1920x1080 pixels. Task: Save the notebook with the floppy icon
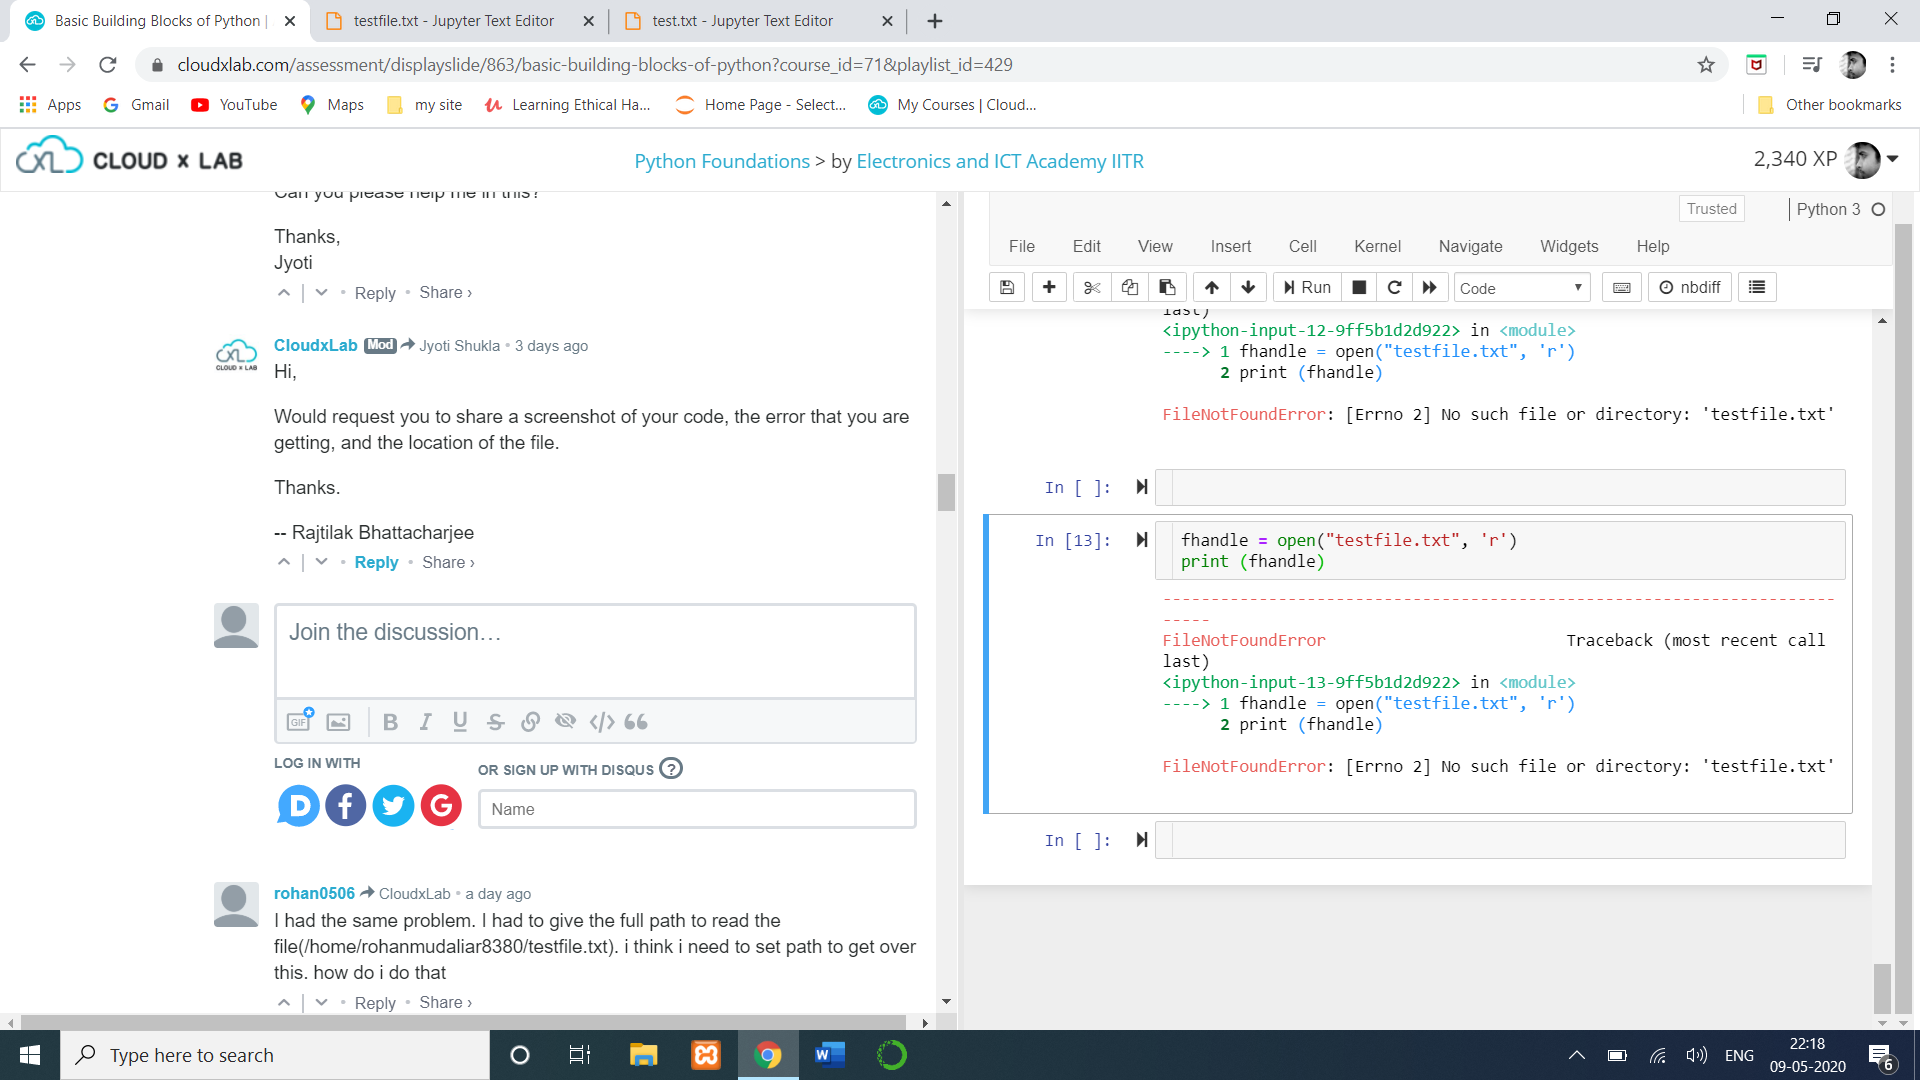(x=1007, y=288)
